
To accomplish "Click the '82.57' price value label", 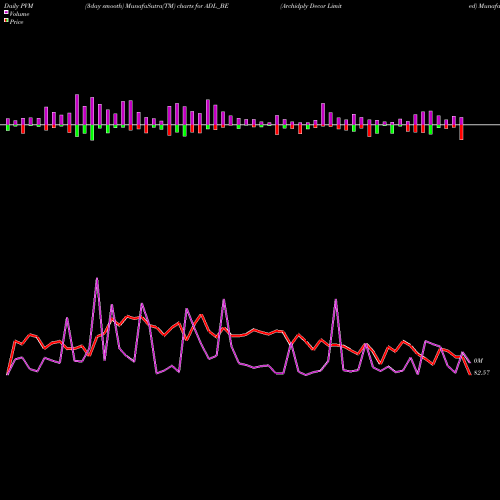I will [x=482, y=373].
